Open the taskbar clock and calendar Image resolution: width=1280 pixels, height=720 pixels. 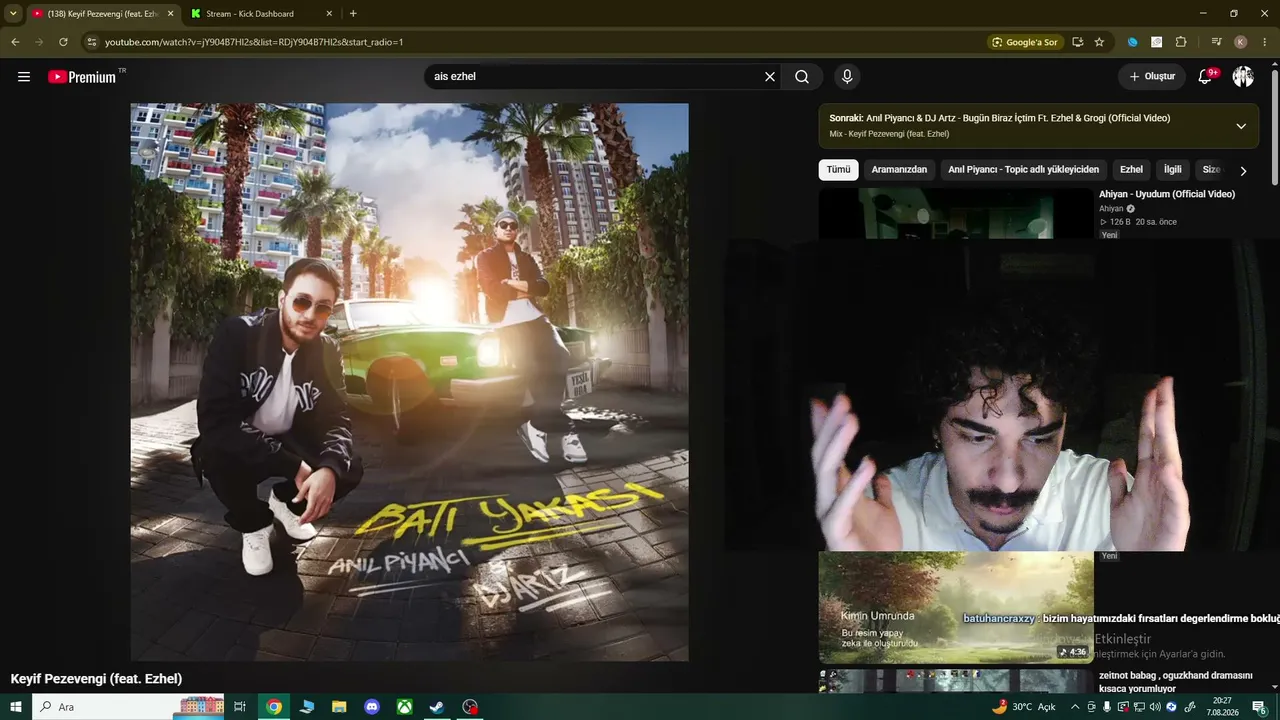coord(1221,707)
